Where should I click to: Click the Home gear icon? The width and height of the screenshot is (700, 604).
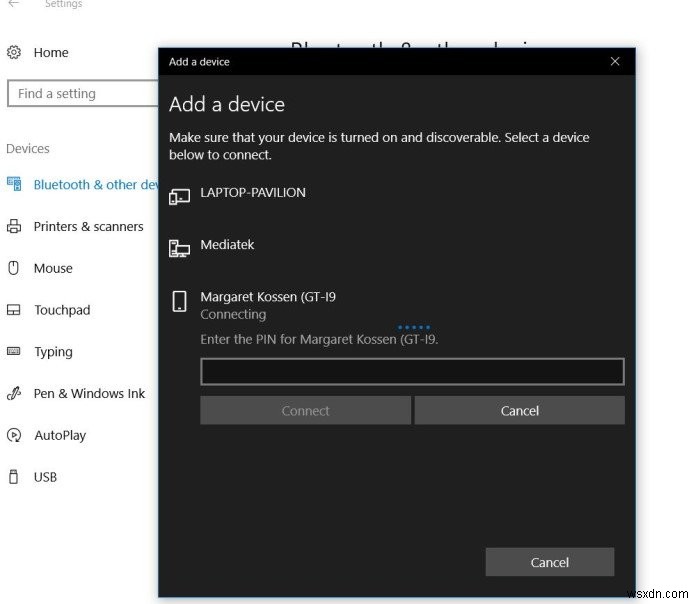click(14, 52)
